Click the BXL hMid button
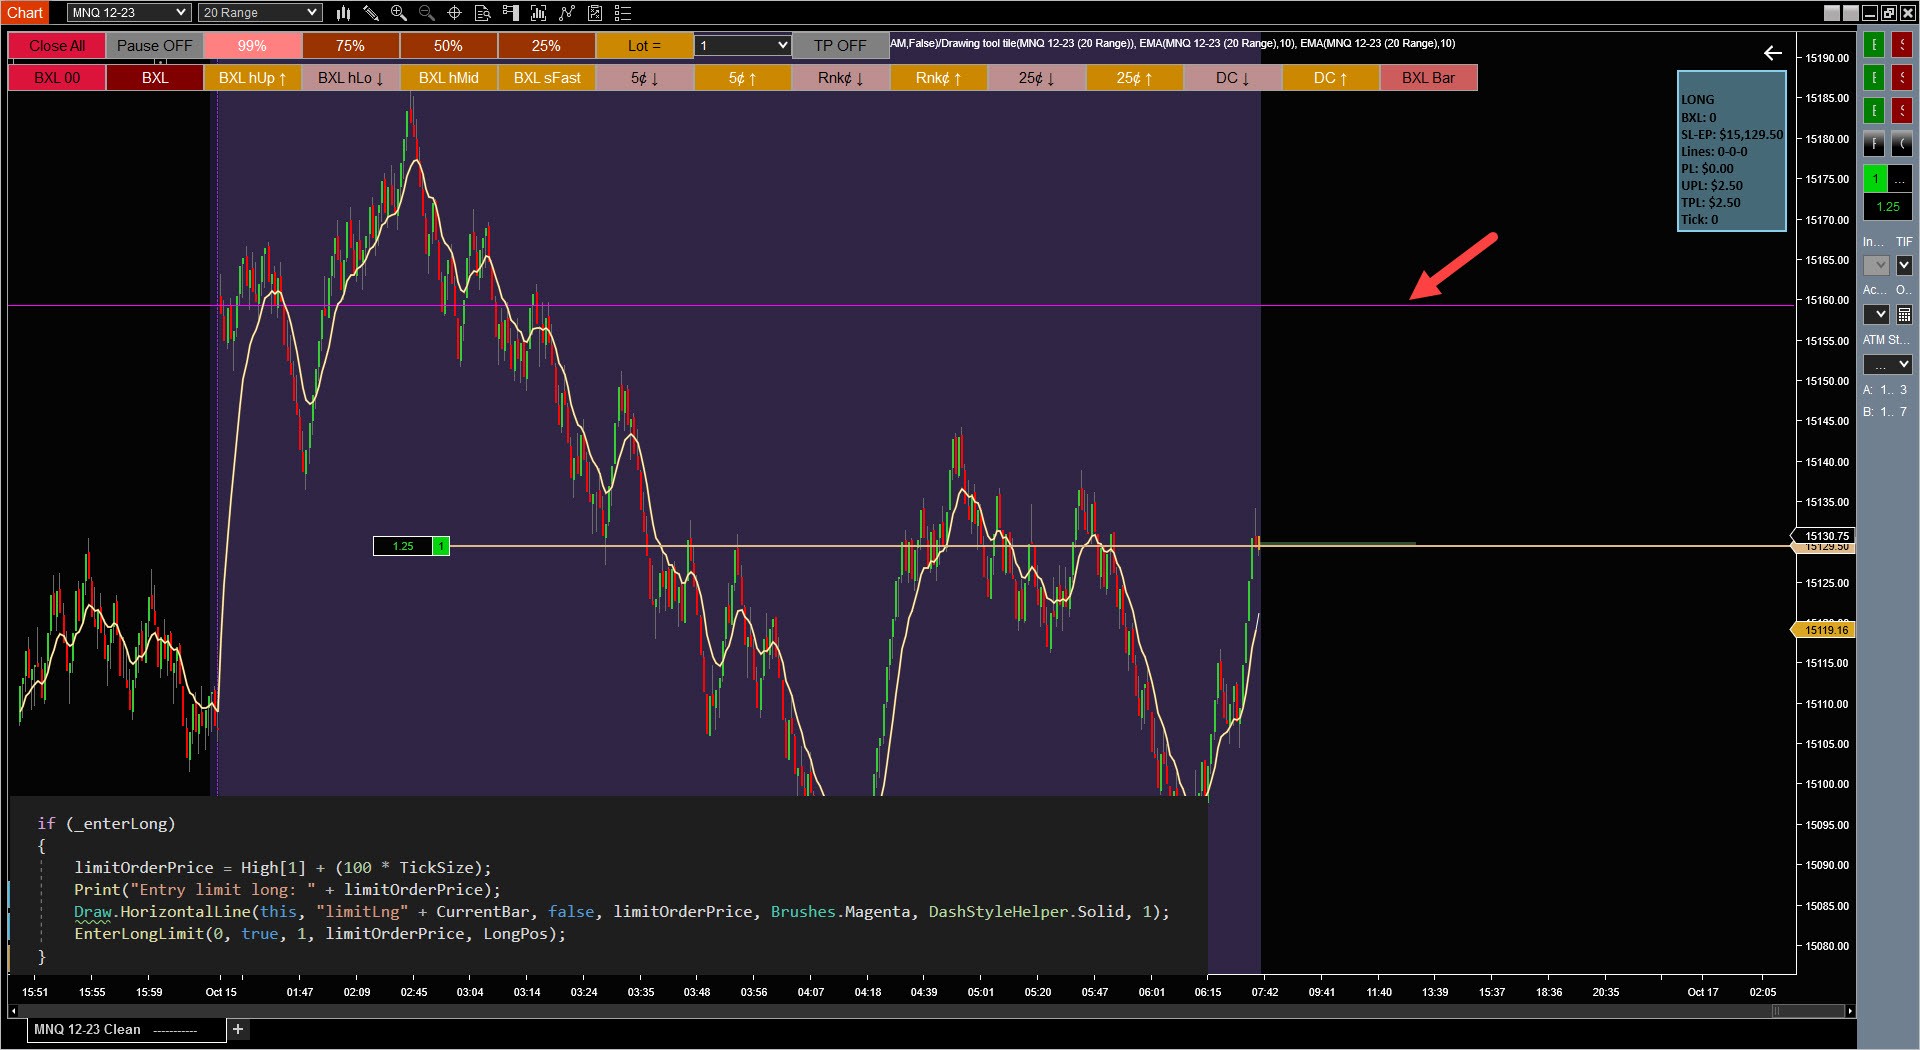The height and width of the screenshot is (1050, 1920). [448, 78]
